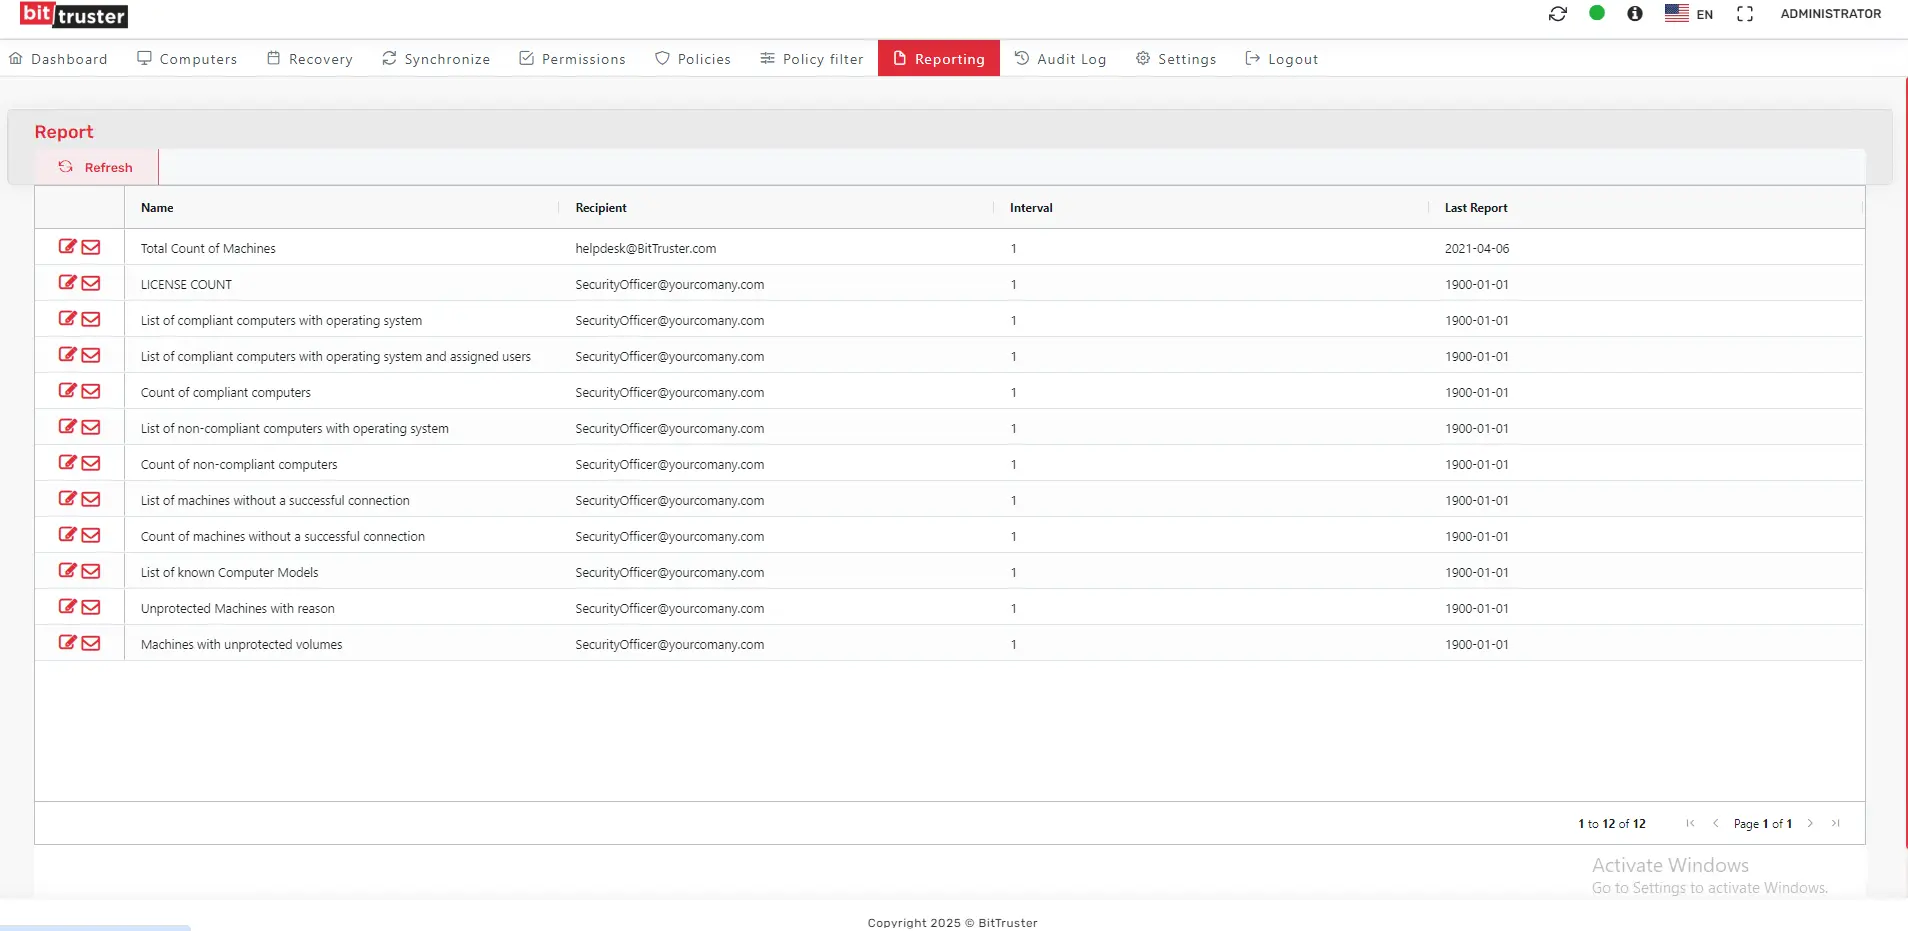Edit the "Unprotected Machines with reason" report
This screenshot has width=1908, height=931.
click(66, 607)
